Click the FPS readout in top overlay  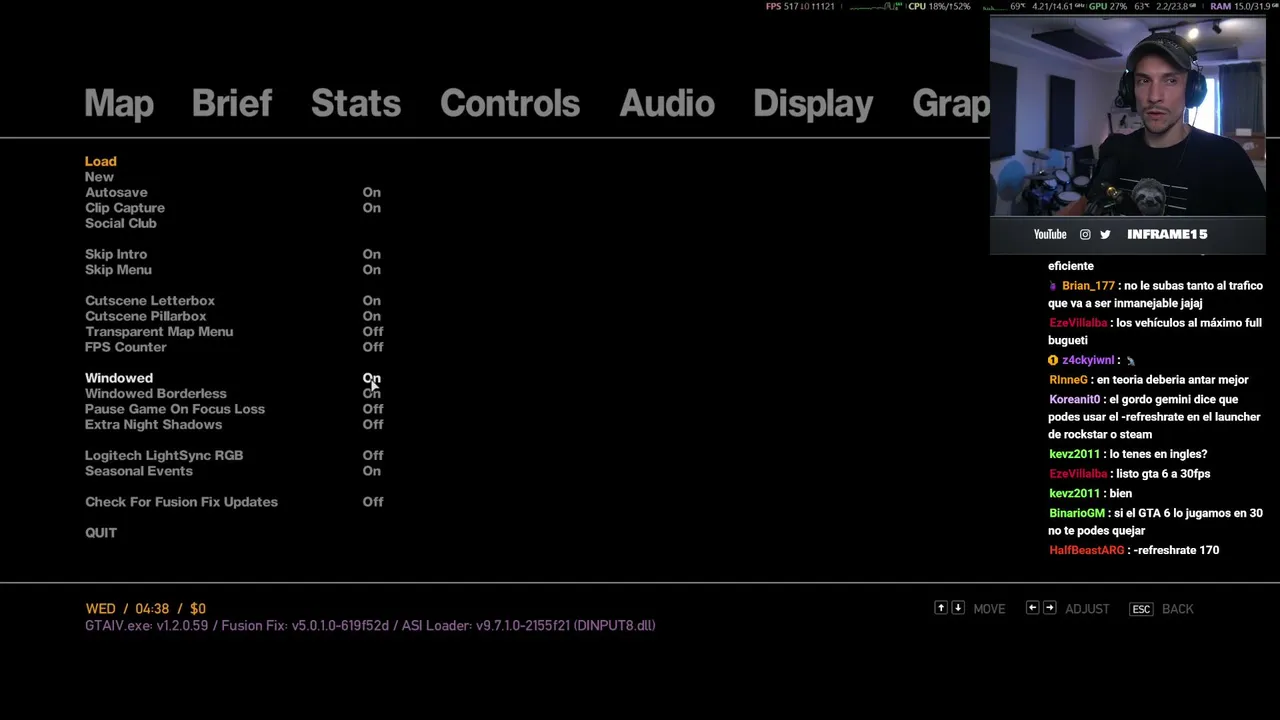[x=800, y=7]
